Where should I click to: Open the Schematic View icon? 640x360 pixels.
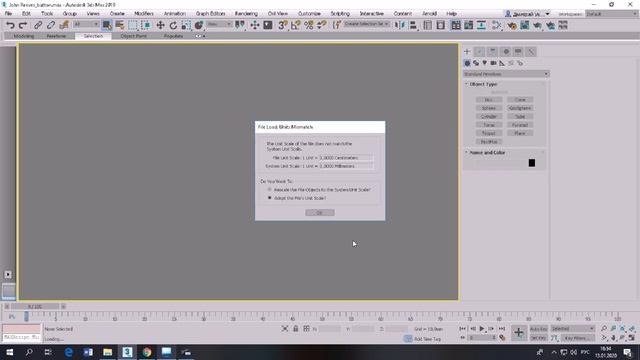481,25
